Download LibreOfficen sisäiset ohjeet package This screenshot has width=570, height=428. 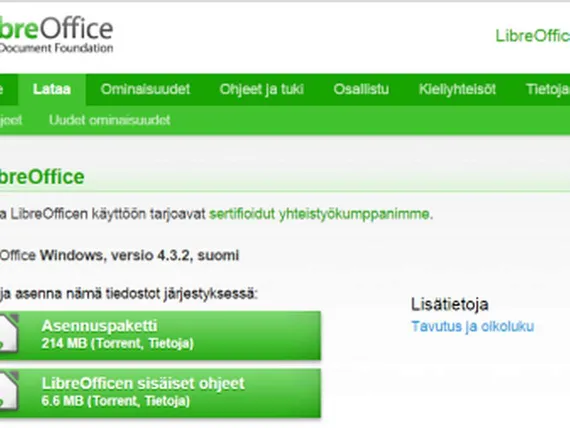(x=160, y=393)
